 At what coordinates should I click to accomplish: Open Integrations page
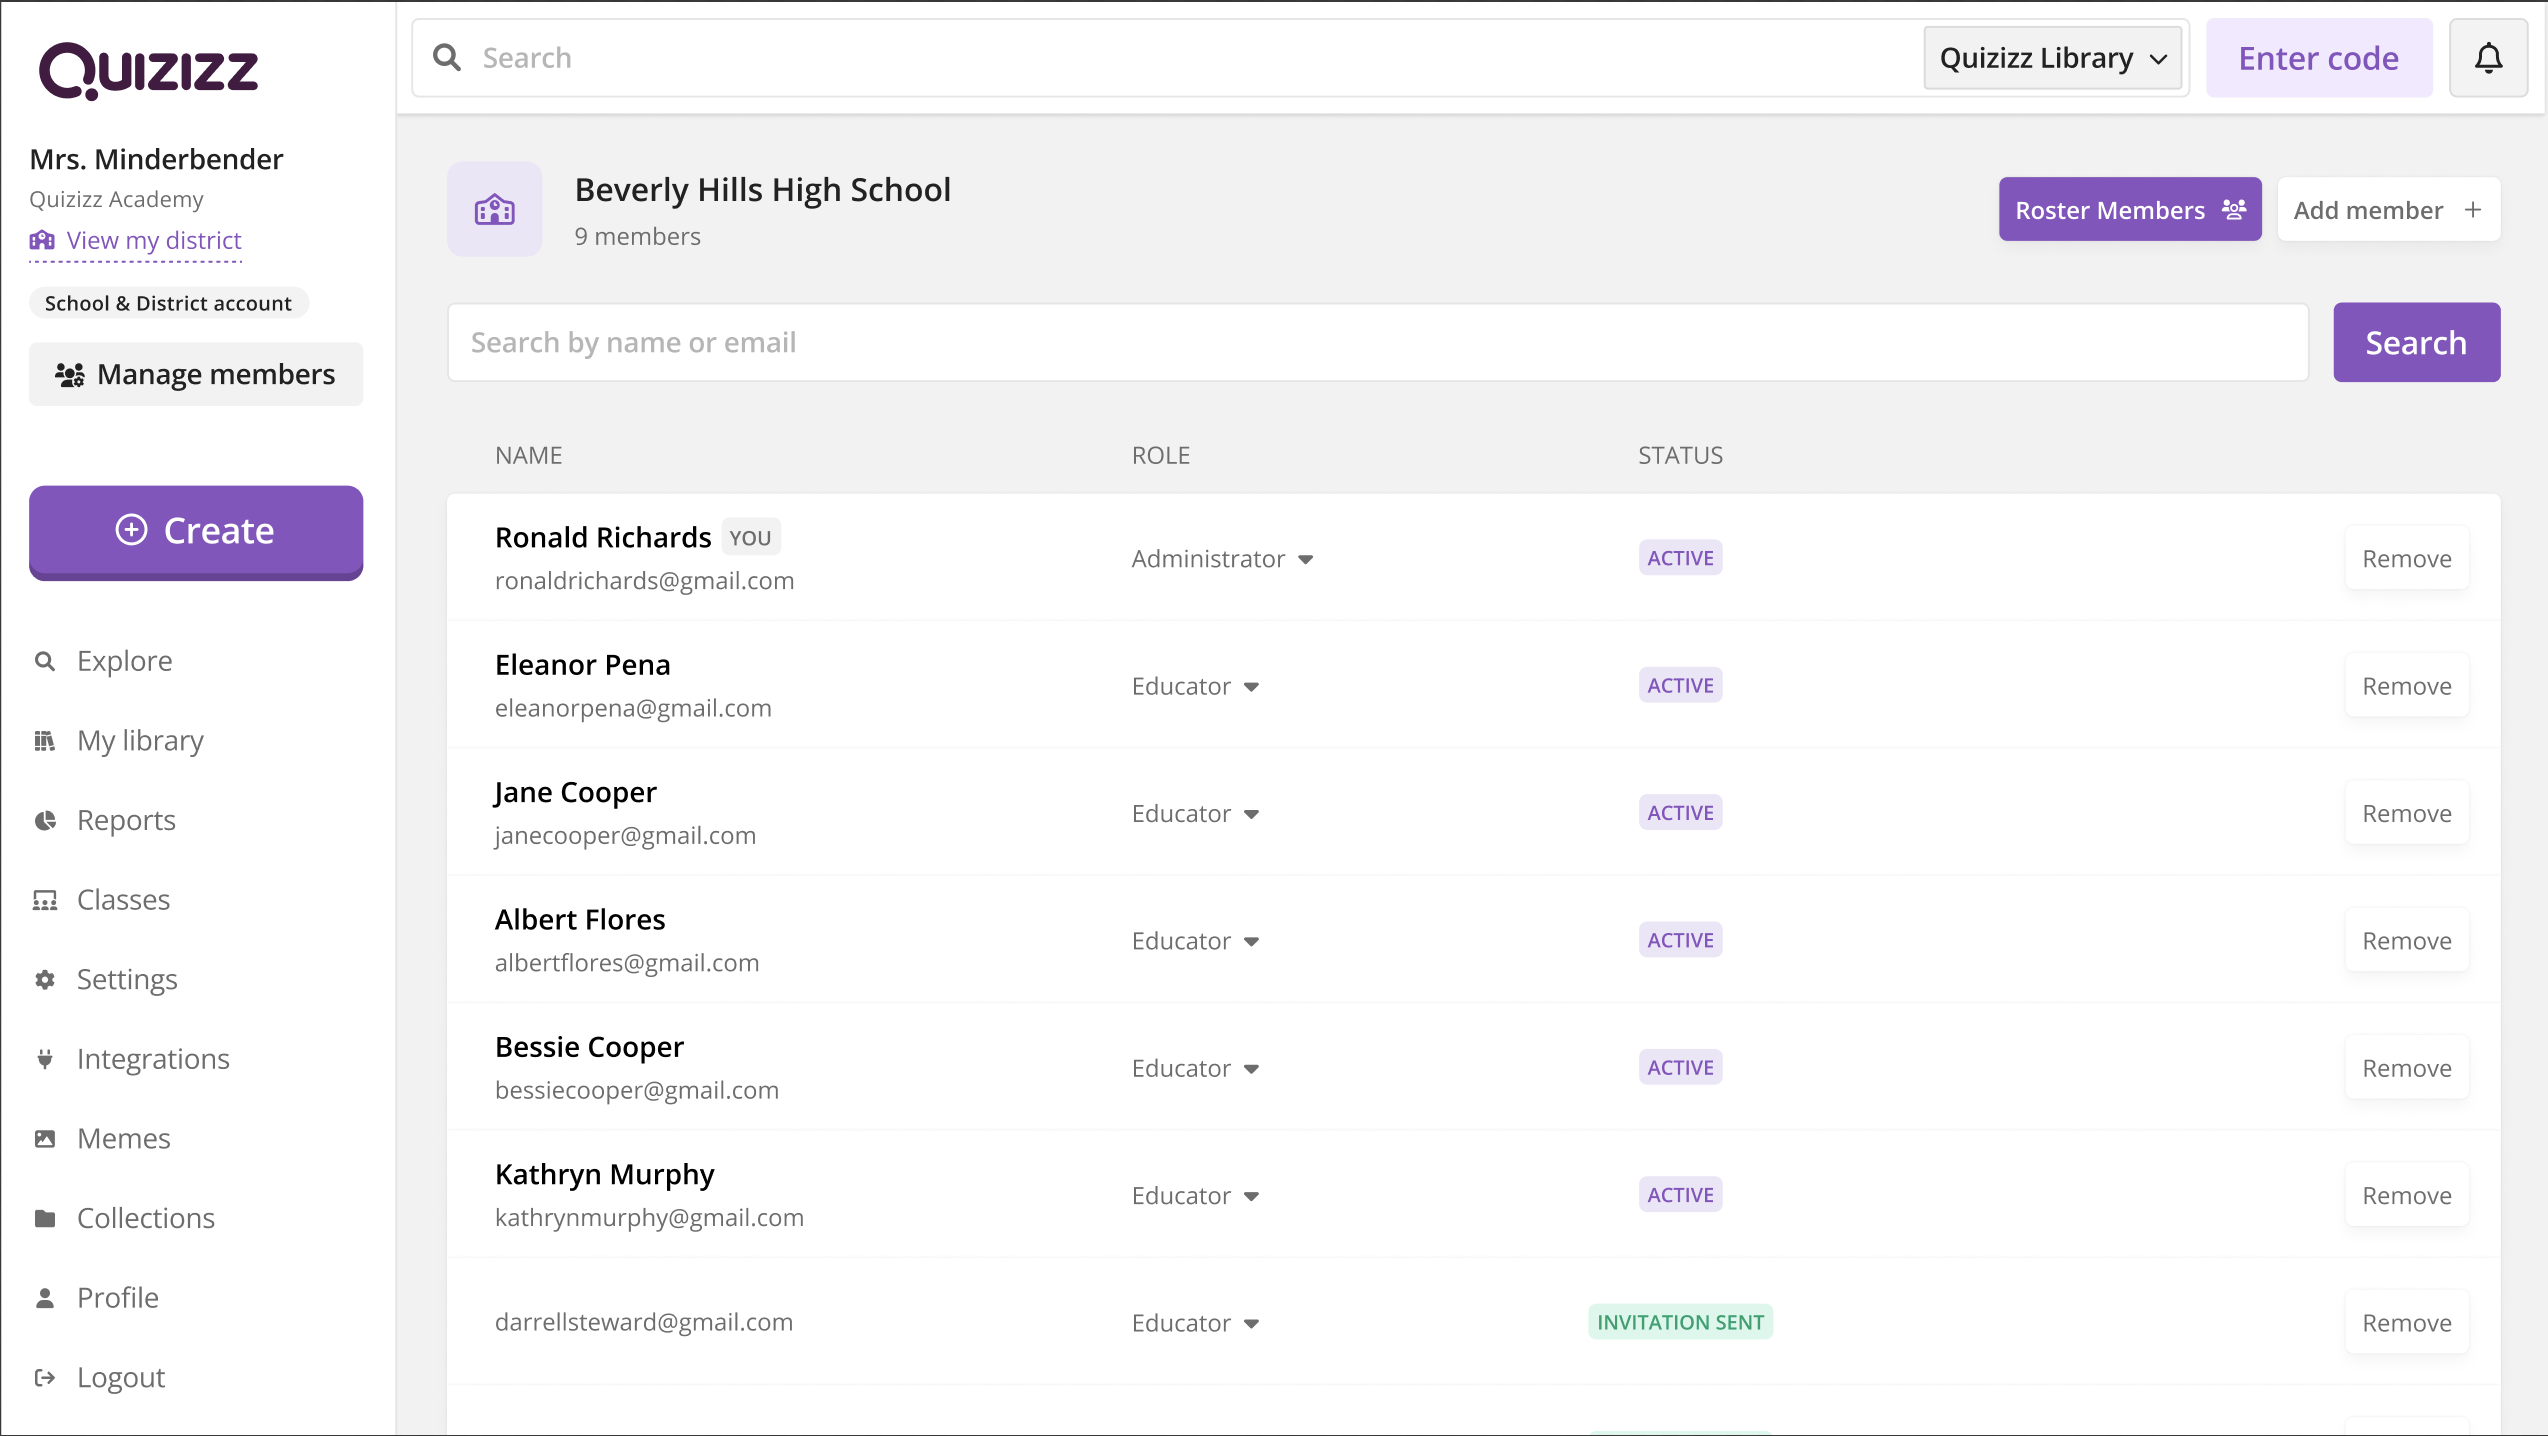(153, 1059)
